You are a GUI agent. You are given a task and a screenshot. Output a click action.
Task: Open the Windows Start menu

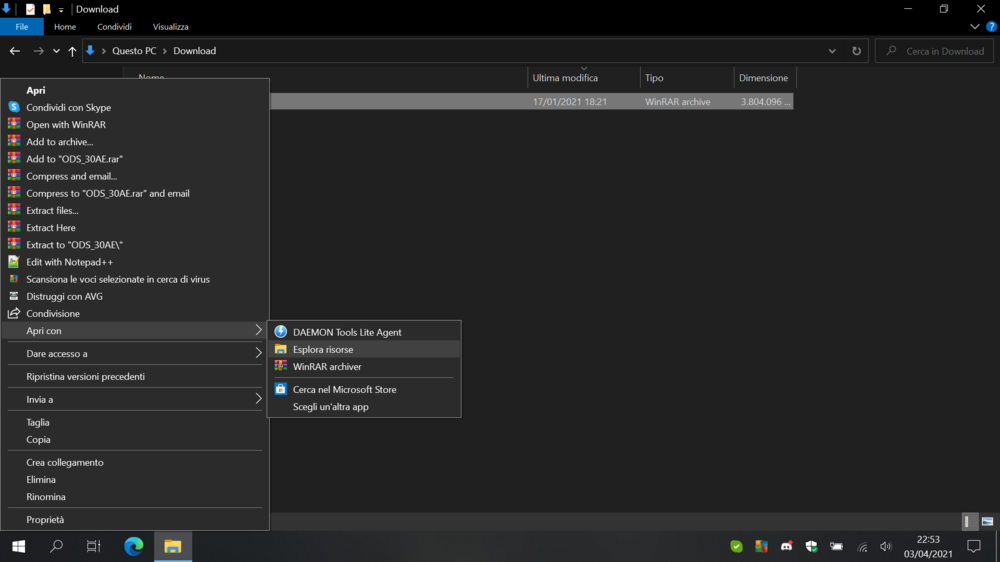[x=18, y=546]
